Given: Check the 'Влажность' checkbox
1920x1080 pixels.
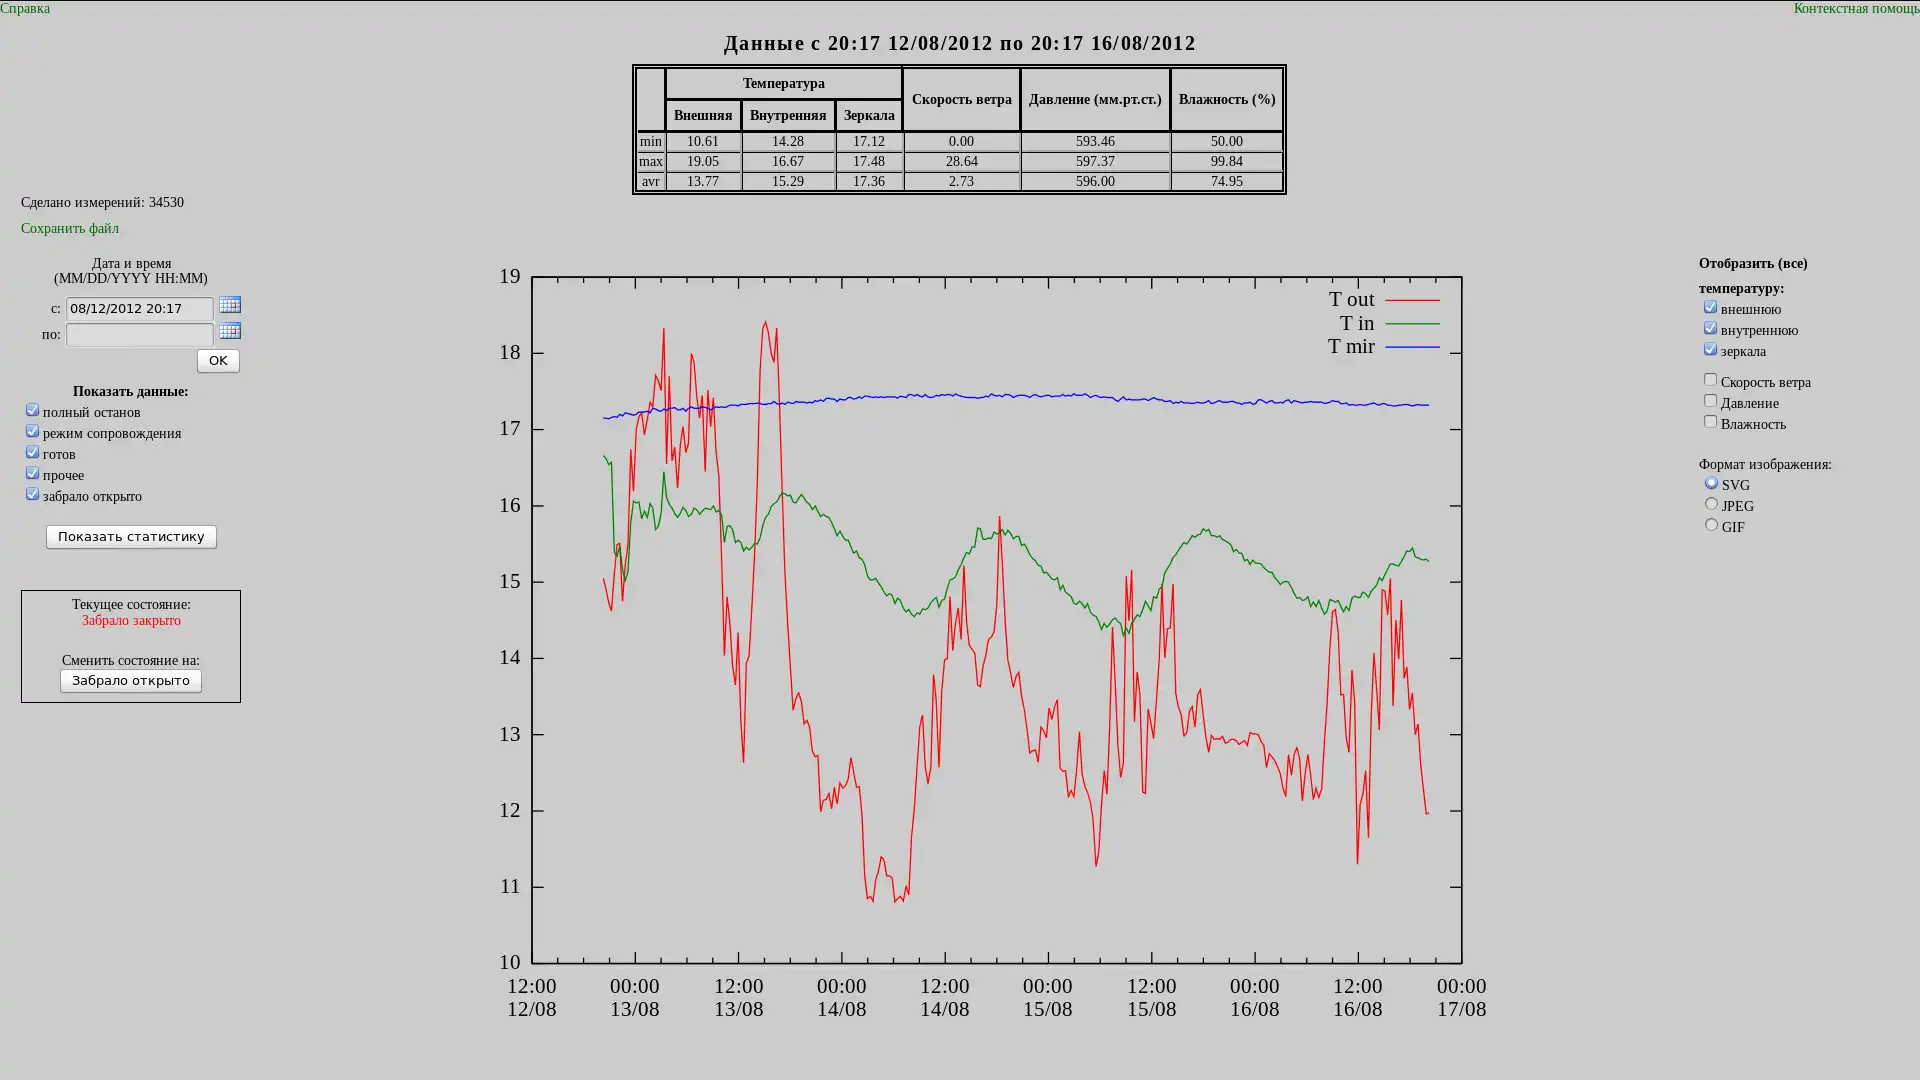Looking at the screenshot, I should coord(1710,422).
